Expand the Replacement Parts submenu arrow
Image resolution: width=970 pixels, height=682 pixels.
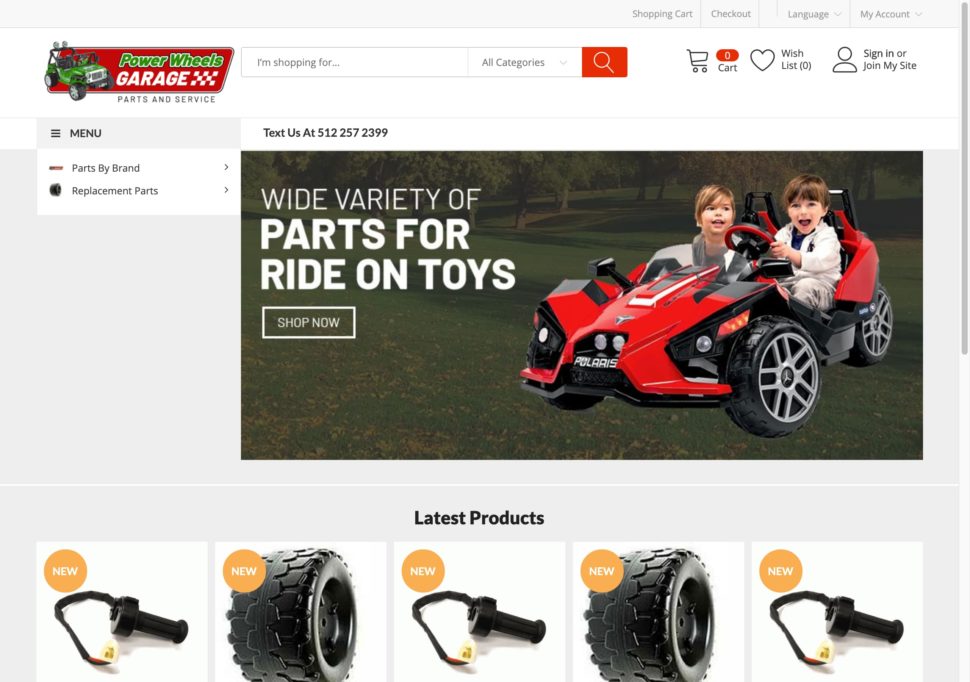[x=226, y=190]
